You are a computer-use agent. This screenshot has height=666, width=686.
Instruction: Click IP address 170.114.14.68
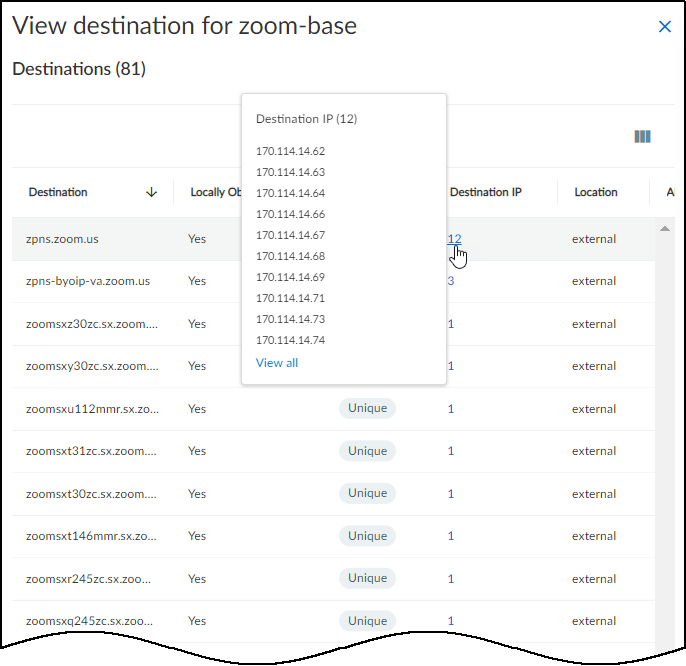pyautogui.click(x=290, y=256)
